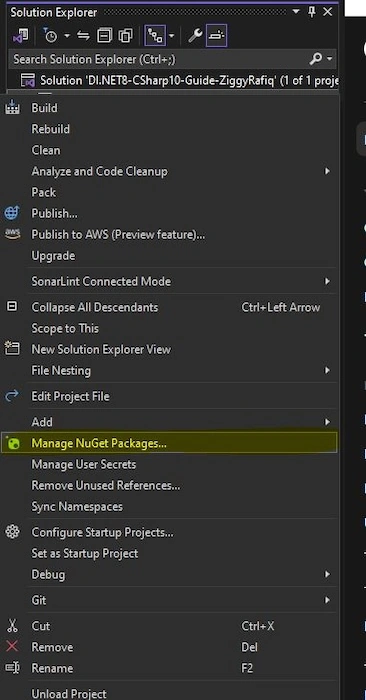Select the Clean menu entry
366x700 pixels.
(x=46, y=150)
